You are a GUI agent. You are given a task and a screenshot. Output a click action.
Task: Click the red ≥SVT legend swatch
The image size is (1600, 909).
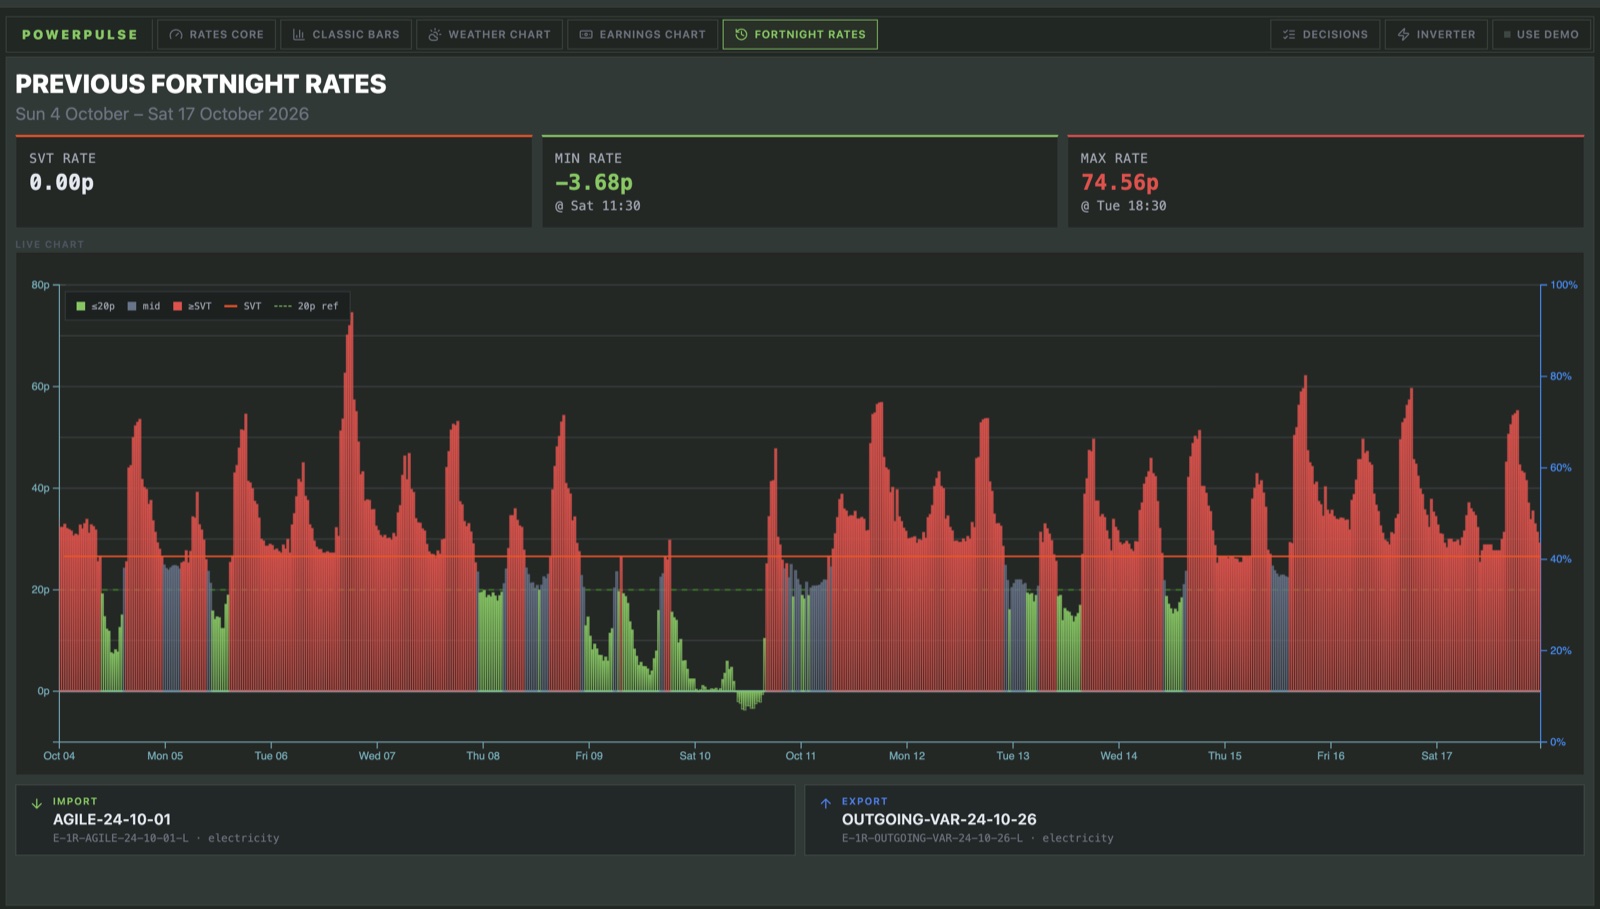click(x=178, y=306)
